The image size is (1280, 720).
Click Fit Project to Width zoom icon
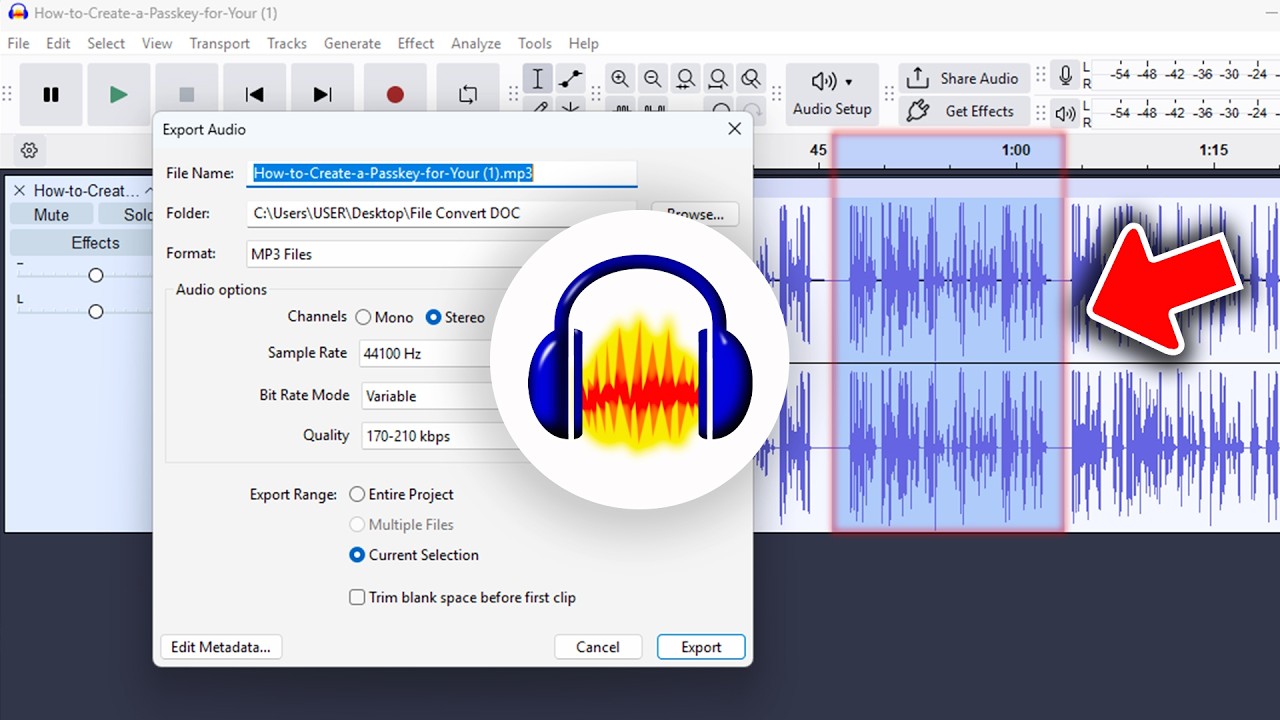click(x=718, y=79)
